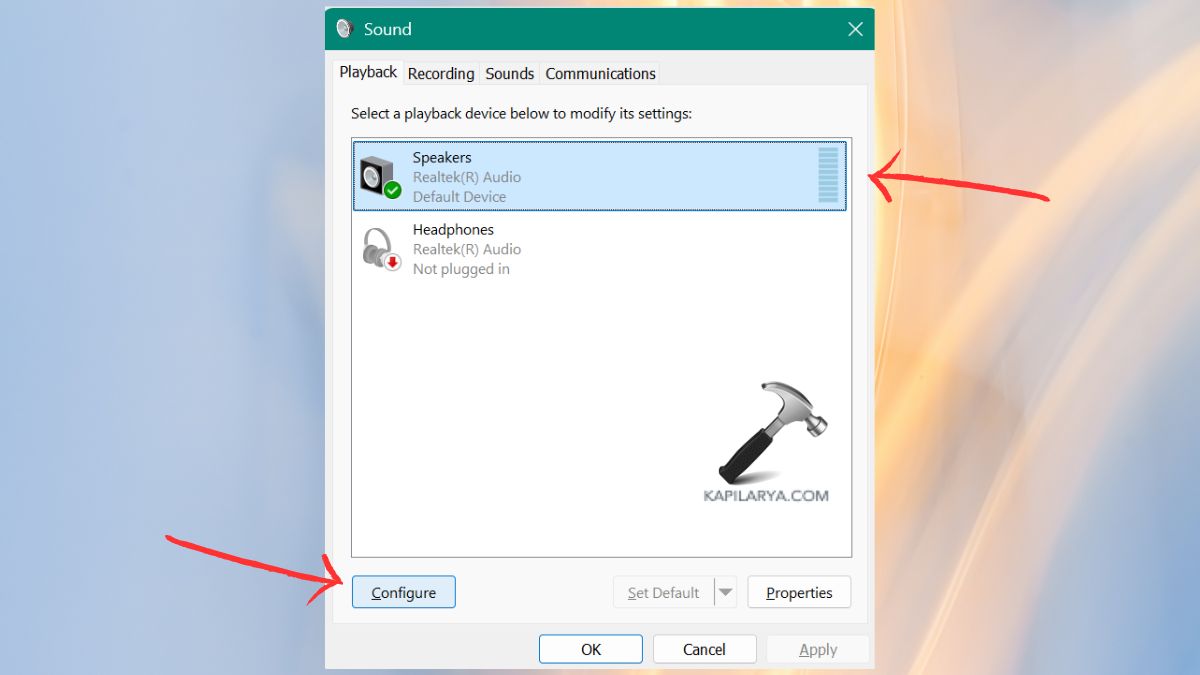Image resolution: width=1200 pixels, height=675 pixels.
Task: Select the Speakers device name
Action: click(x=442, y=158)
